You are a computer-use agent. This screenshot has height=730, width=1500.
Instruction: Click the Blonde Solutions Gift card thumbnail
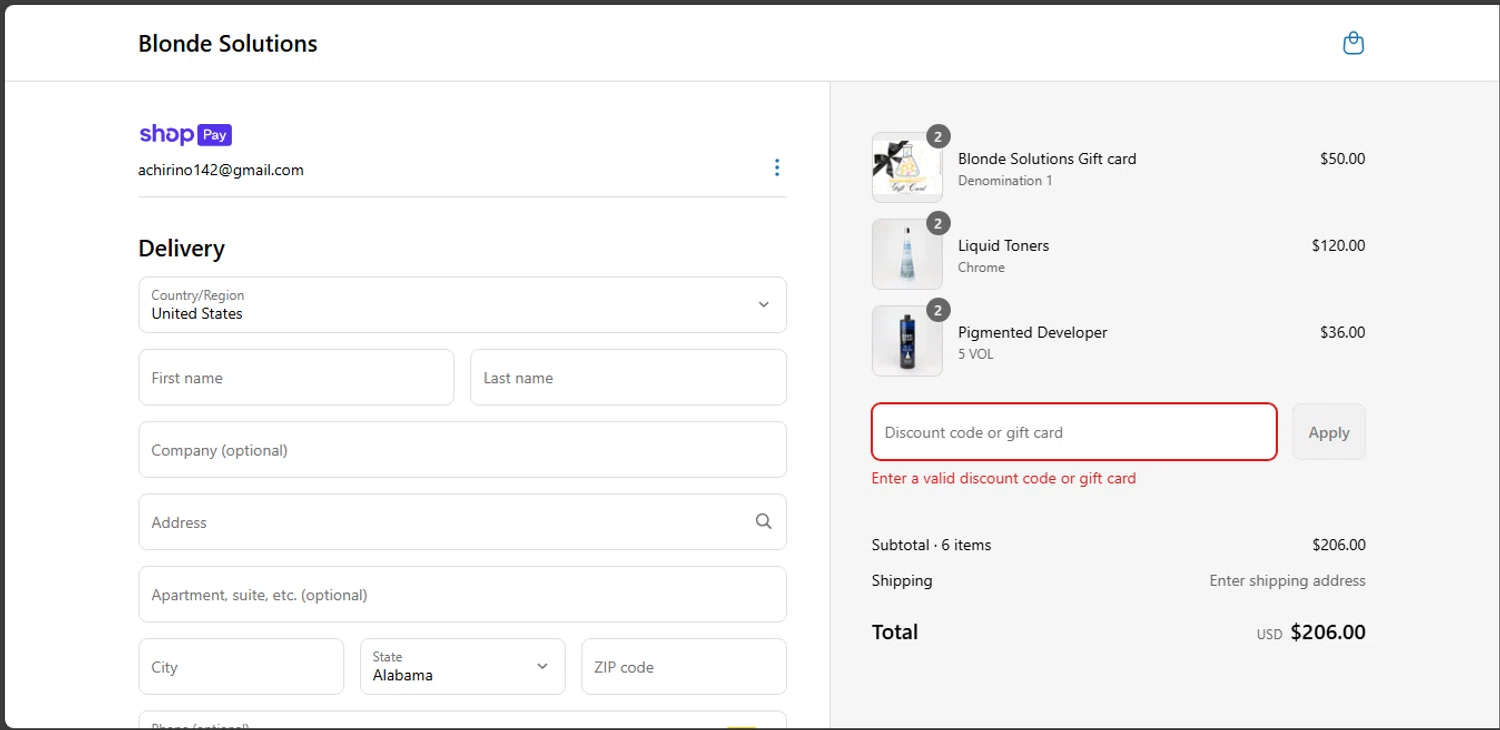[907, 168]
